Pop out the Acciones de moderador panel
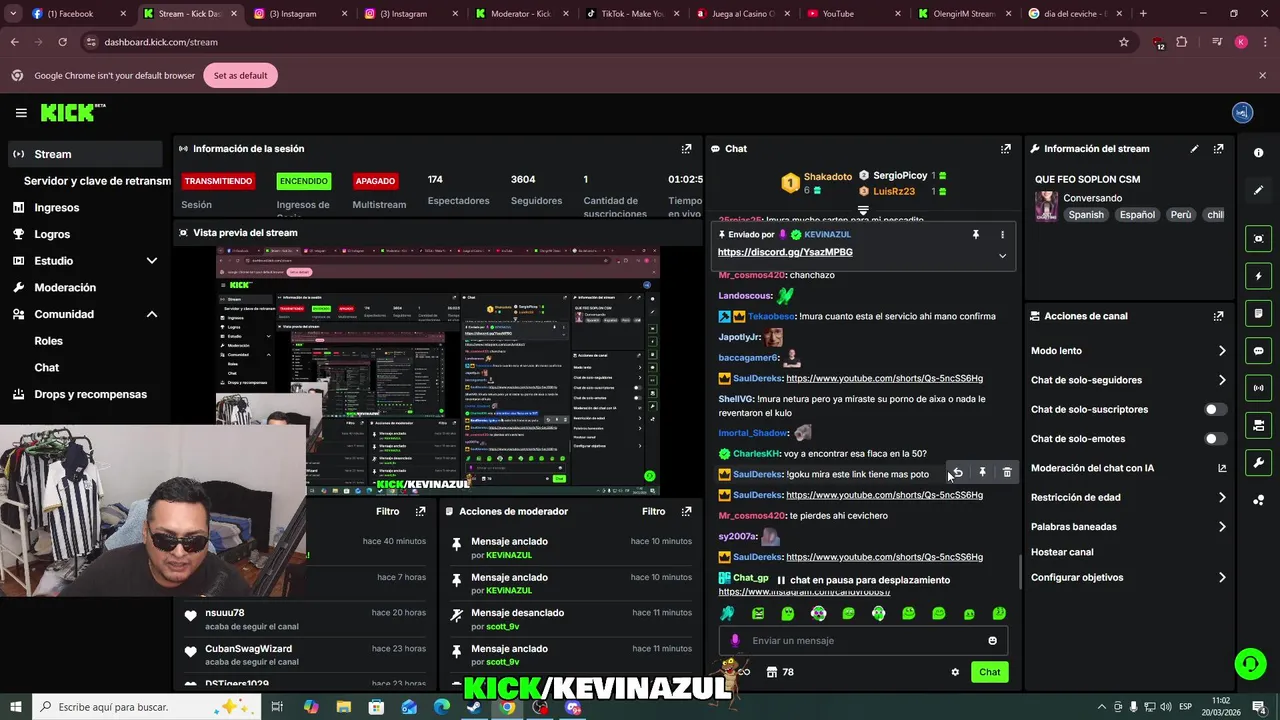Viewport: 1280px width, 720px height. tap(686, 511)
